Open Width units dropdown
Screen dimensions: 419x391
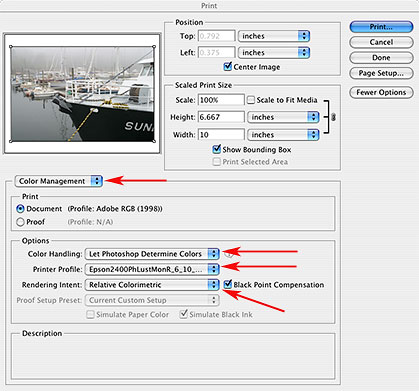[283, 135]
